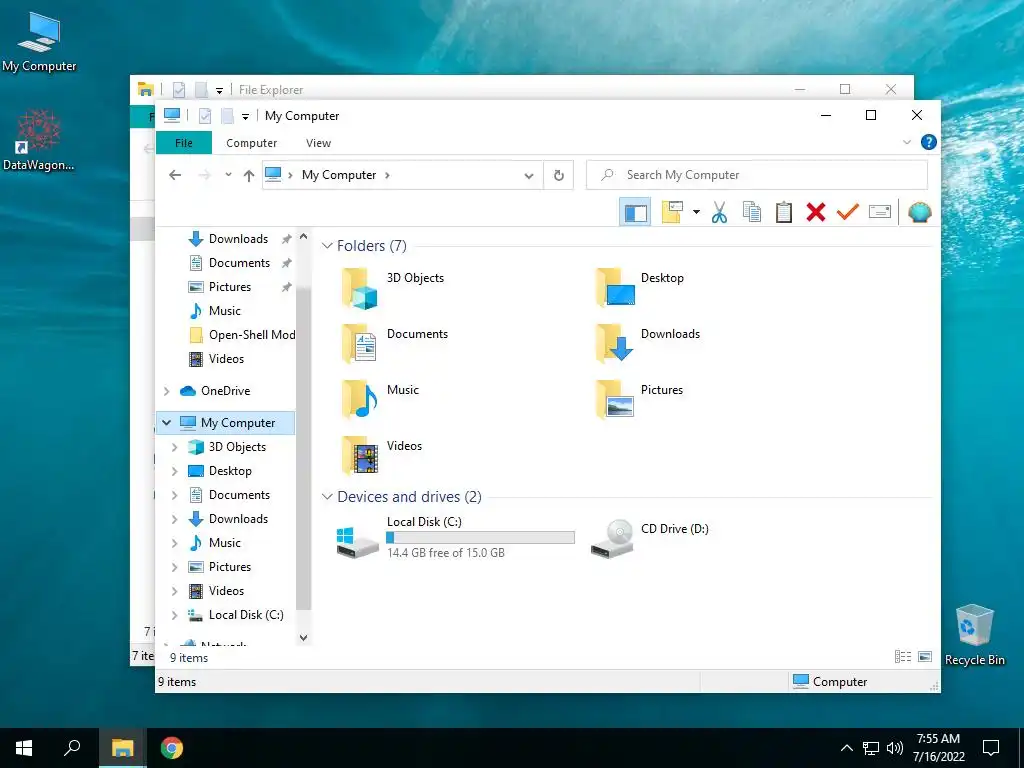Image resolution: width=1024 pixels, height=768 pixels.
Task: Click pinned Documents in Quick access
Action: [239, 263]
